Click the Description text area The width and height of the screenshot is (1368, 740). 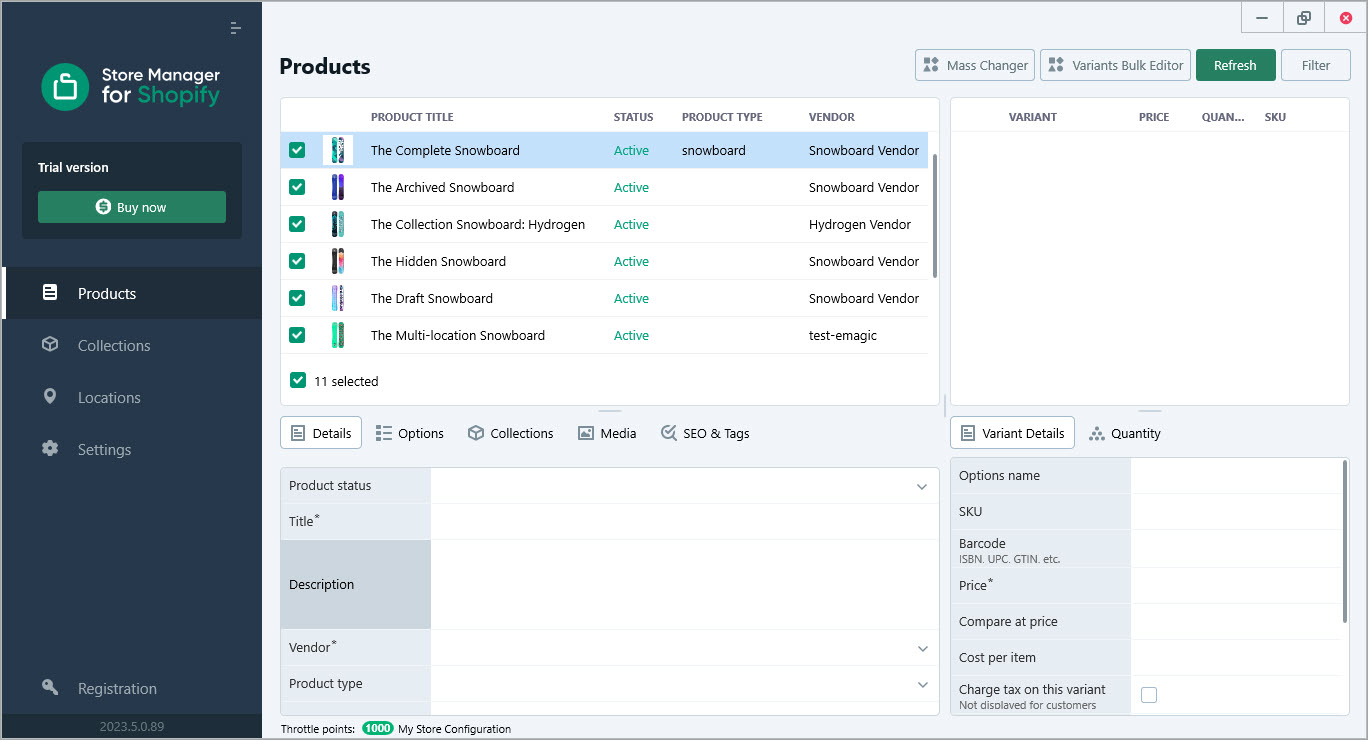[685, 585]
